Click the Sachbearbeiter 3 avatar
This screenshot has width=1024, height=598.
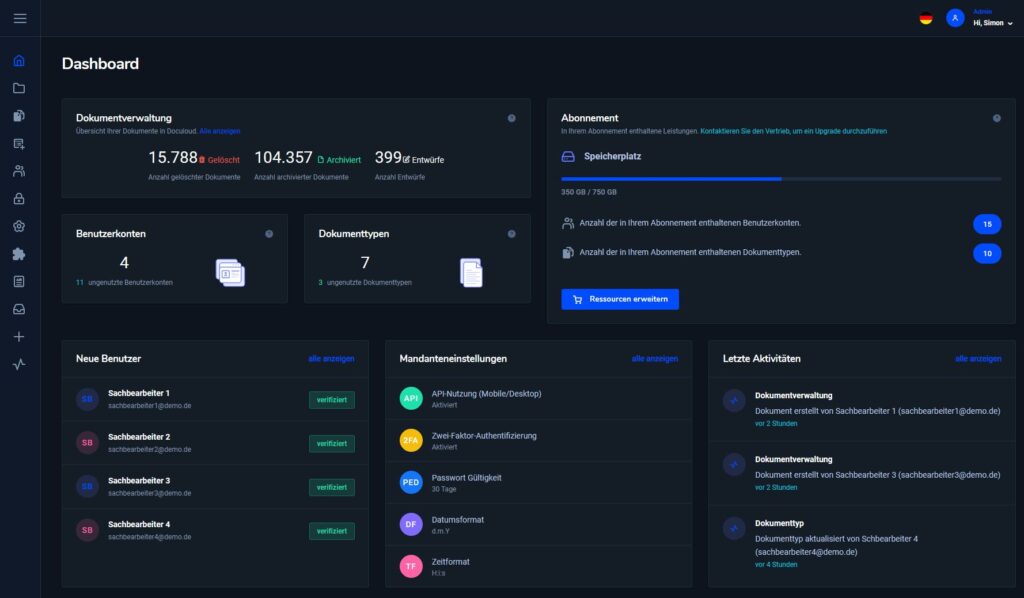[87, 486]
